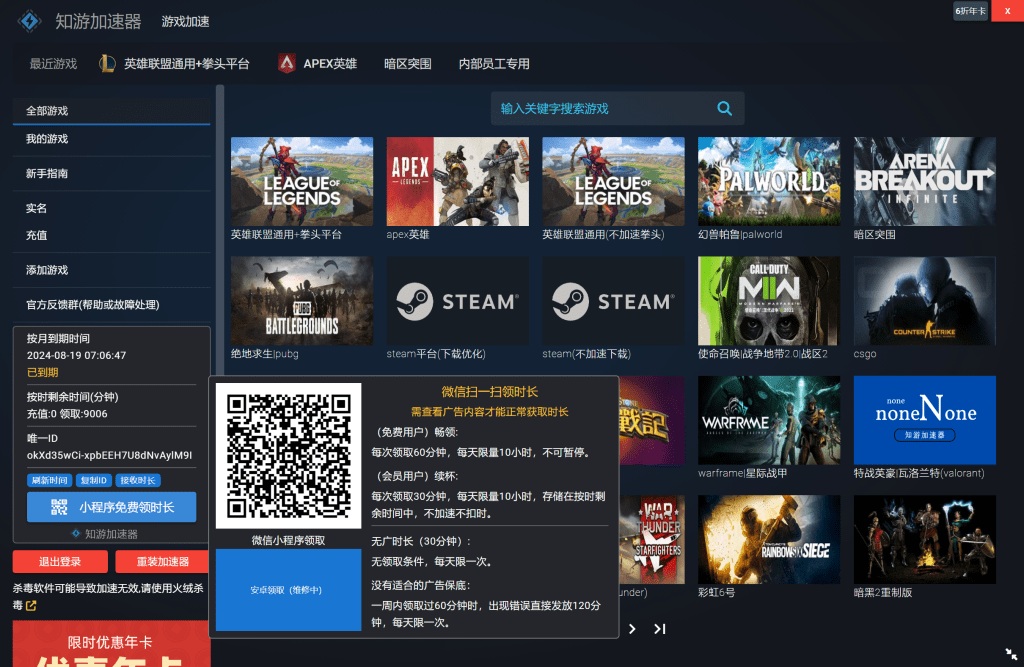Select steam(不加速下载) thumbnail
This screenshot has height=667, width=1024.
point(613,301)
